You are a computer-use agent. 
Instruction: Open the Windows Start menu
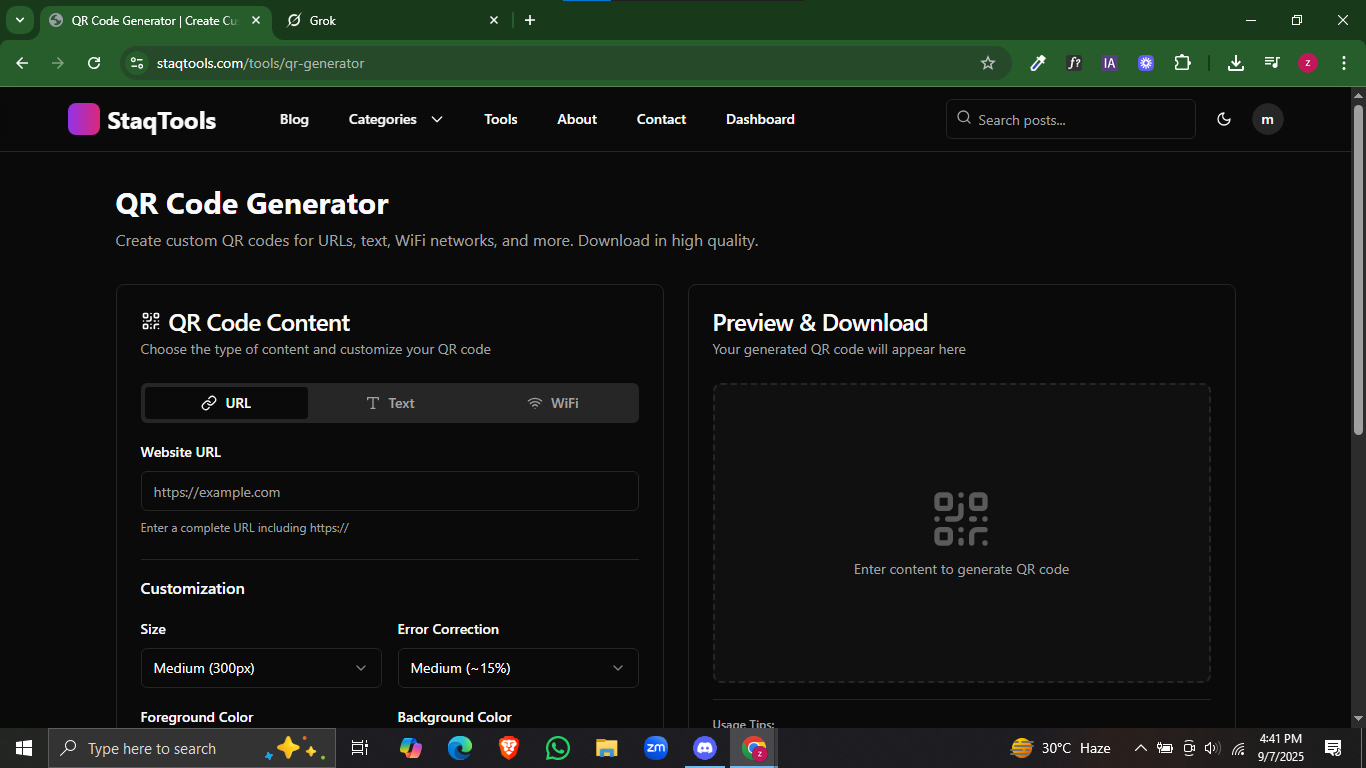click(24, 748)
